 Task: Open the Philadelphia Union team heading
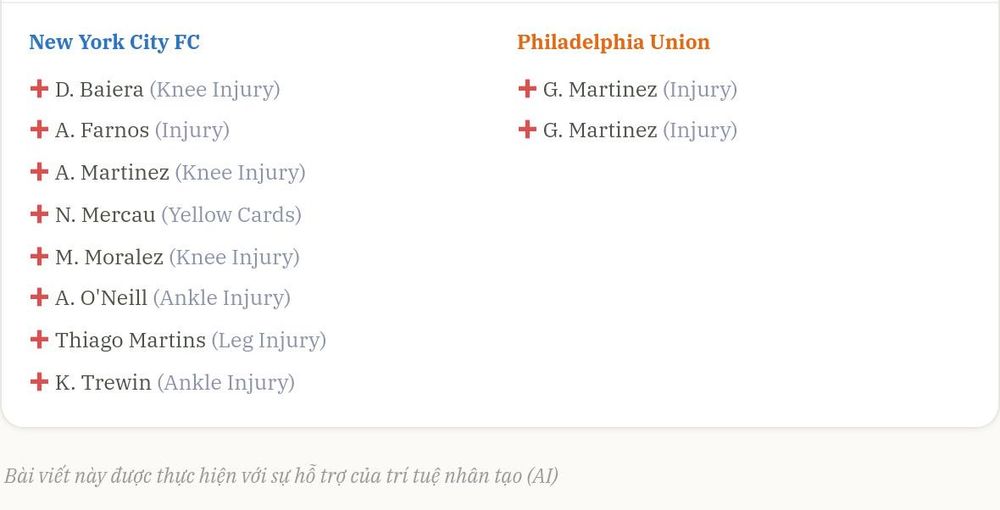[614, 42]
